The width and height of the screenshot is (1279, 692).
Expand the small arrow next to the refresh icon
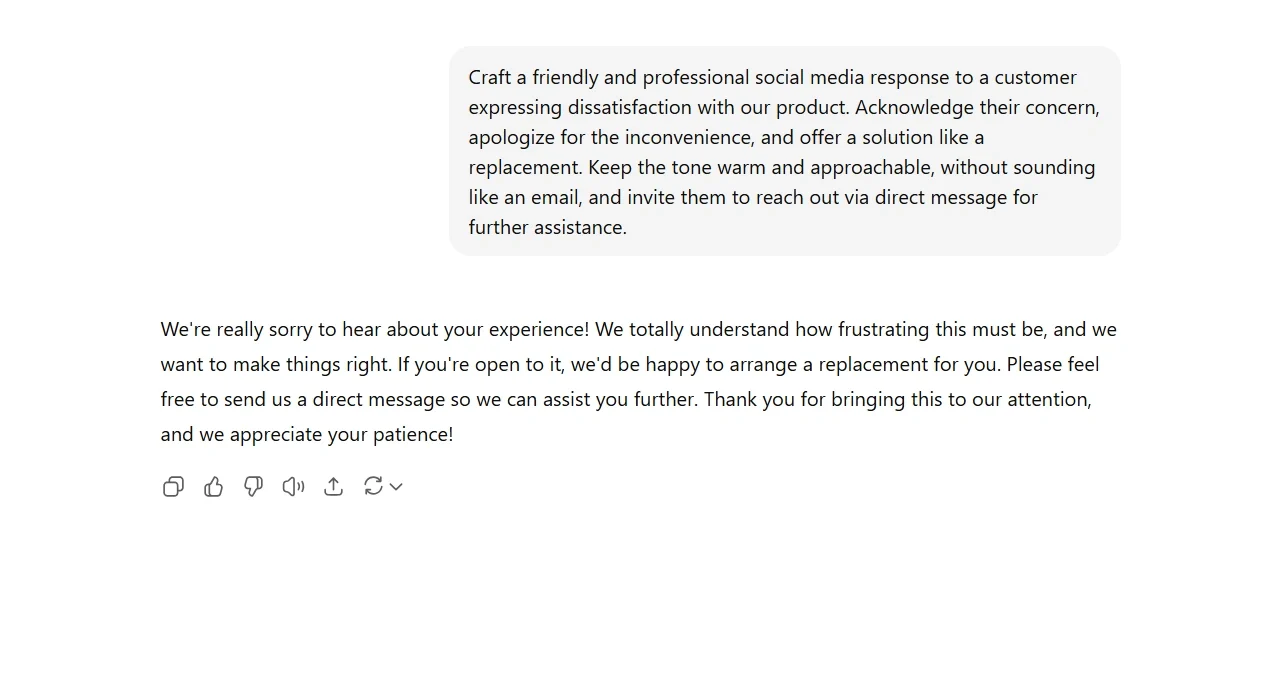tap(396, 487)
